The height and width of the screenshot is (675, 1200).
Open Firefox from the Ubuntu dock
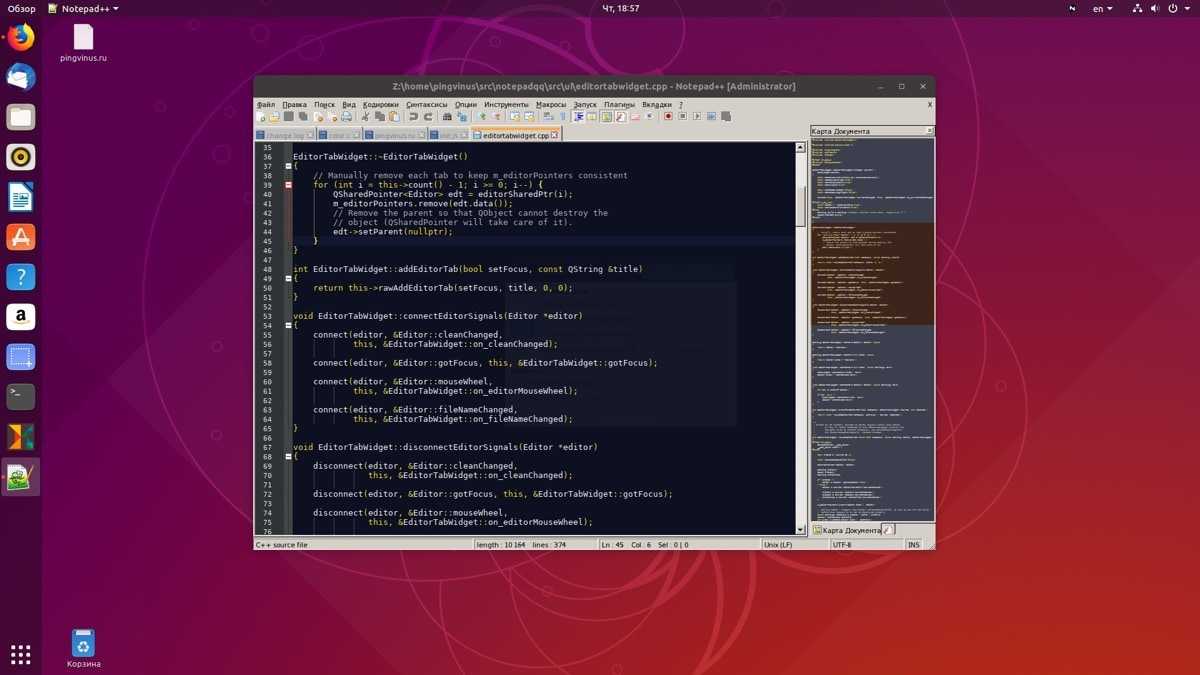pyautogui.click(x=21, y=38)
